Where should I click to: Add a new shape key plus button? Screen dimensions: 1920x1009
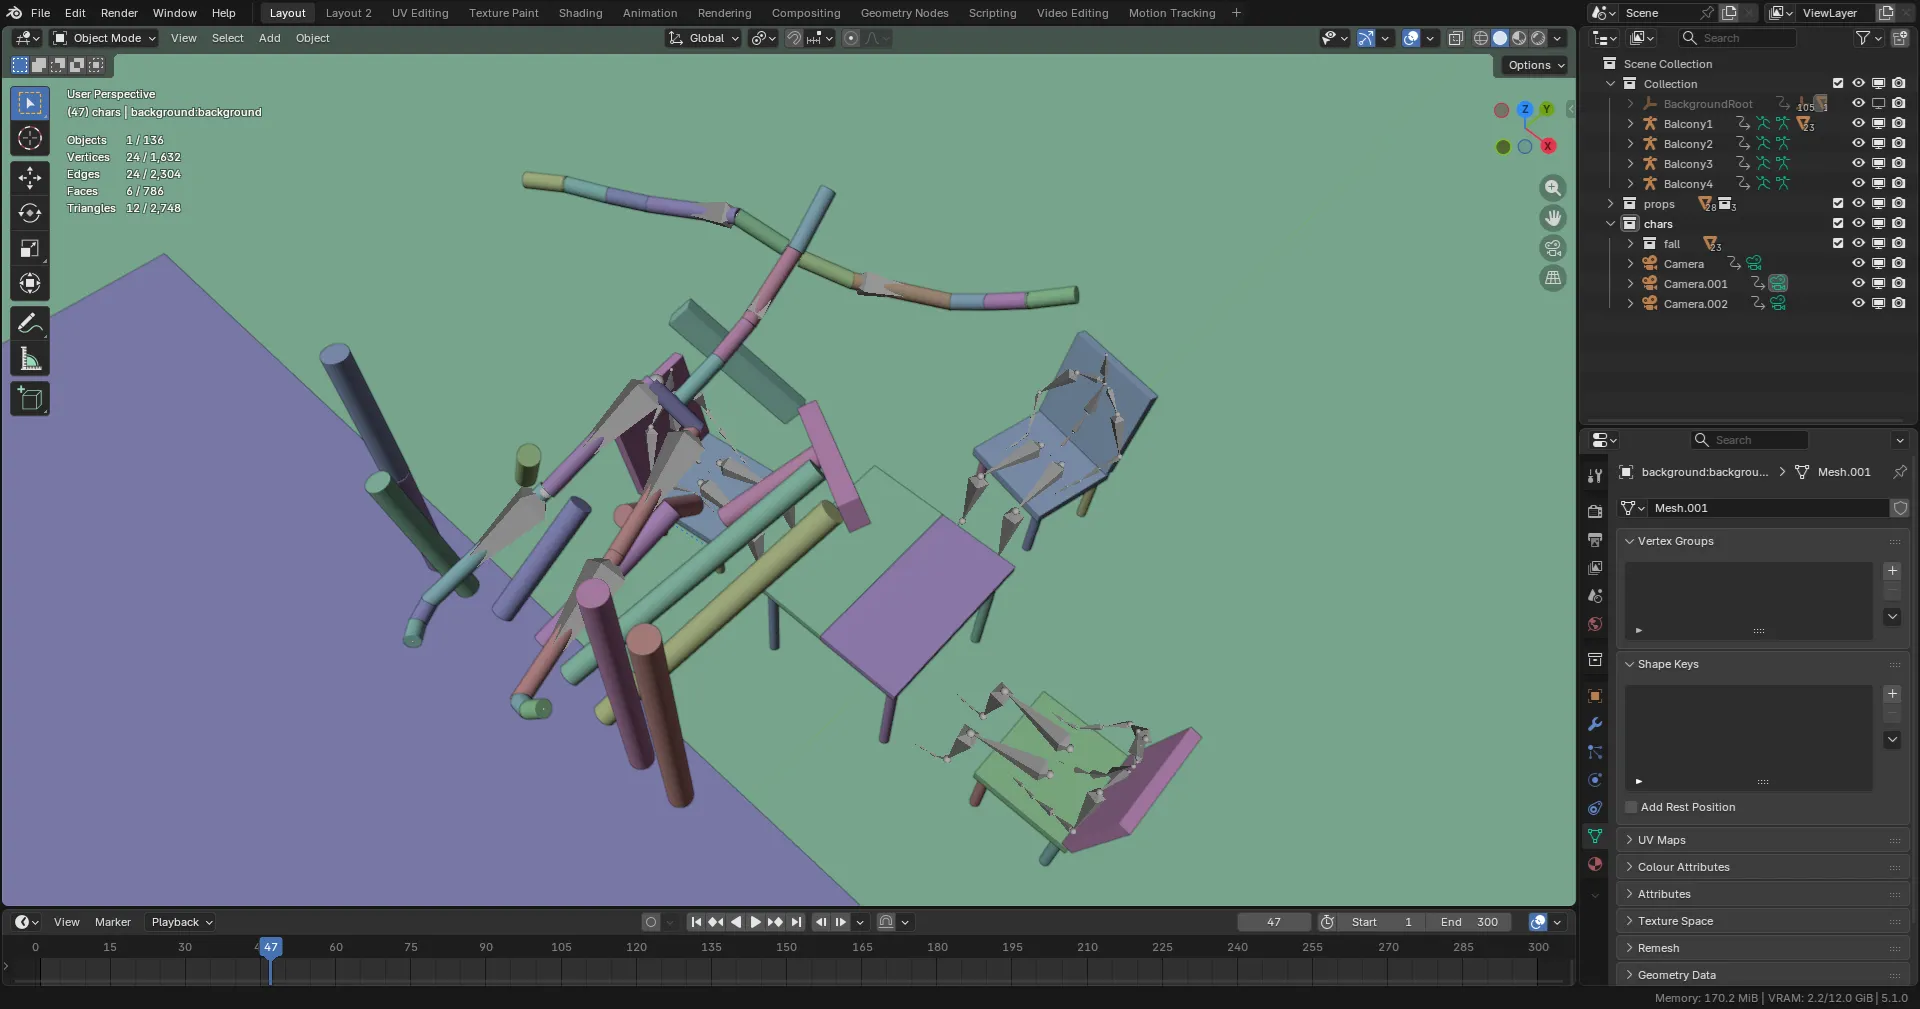1892,694
